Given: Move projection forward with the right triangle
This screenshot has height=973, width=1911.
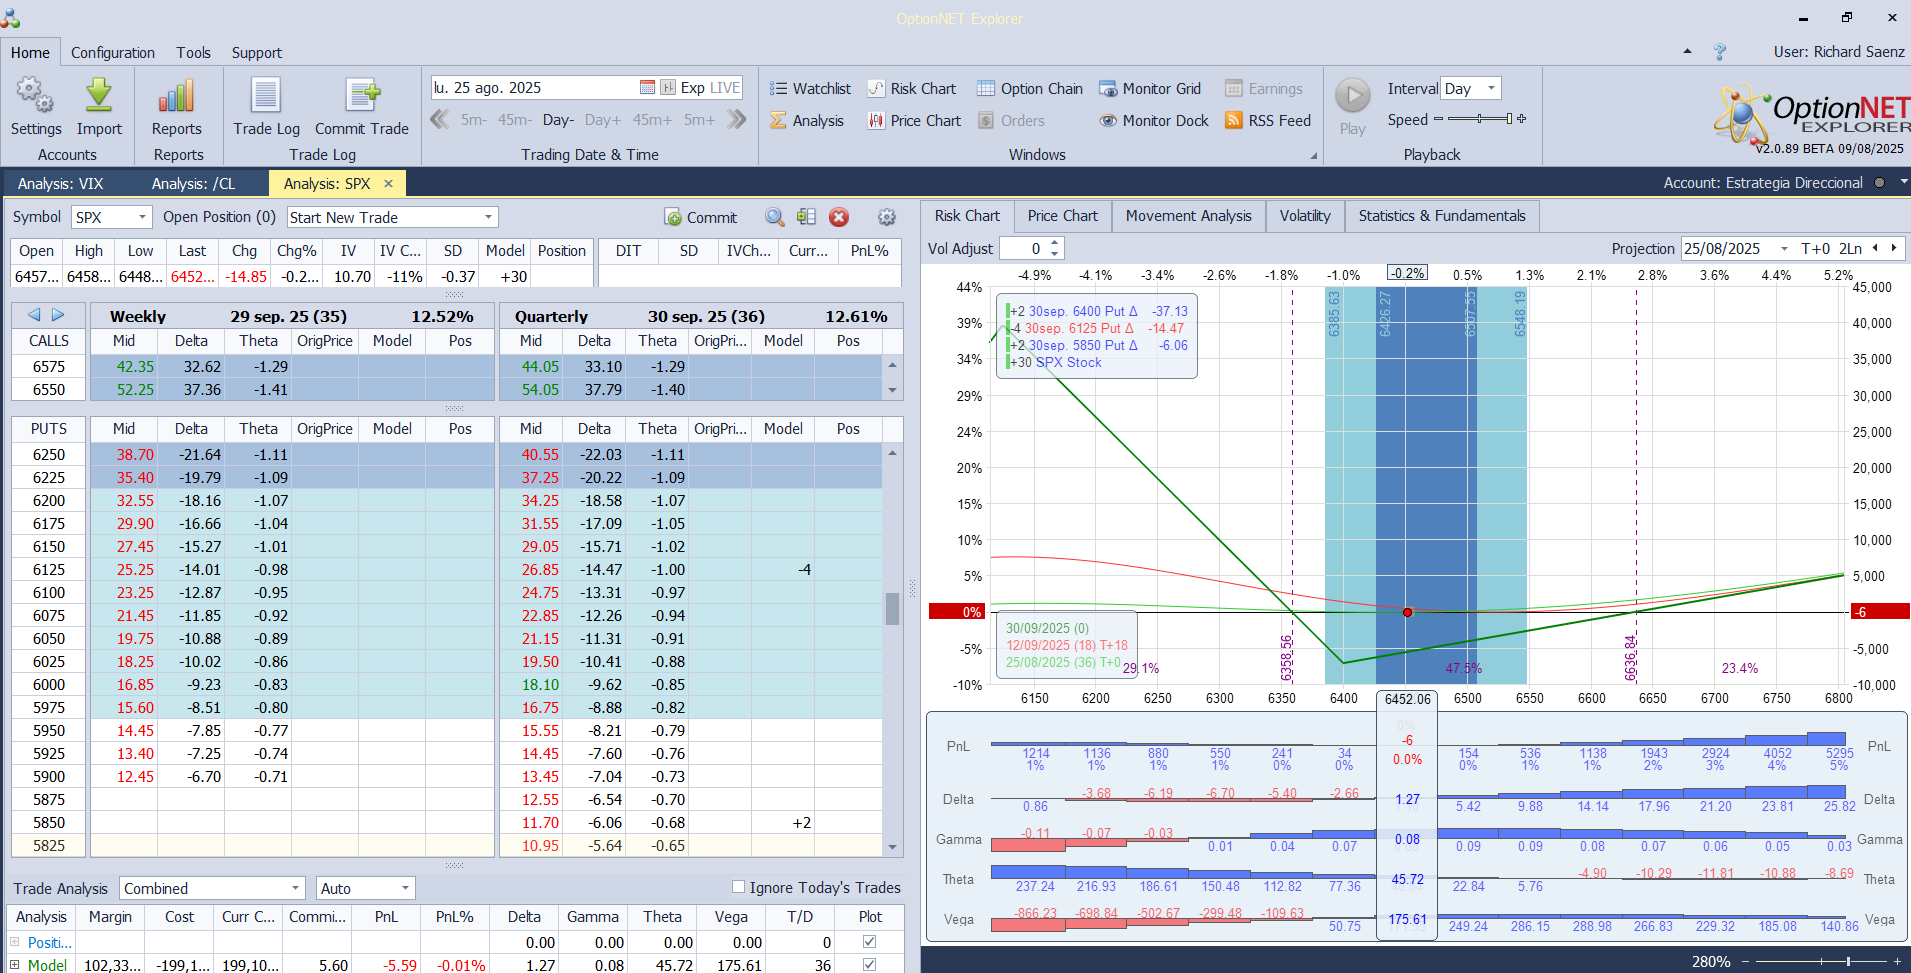Looking at the screenshot, I should (x=1893, y=248).
